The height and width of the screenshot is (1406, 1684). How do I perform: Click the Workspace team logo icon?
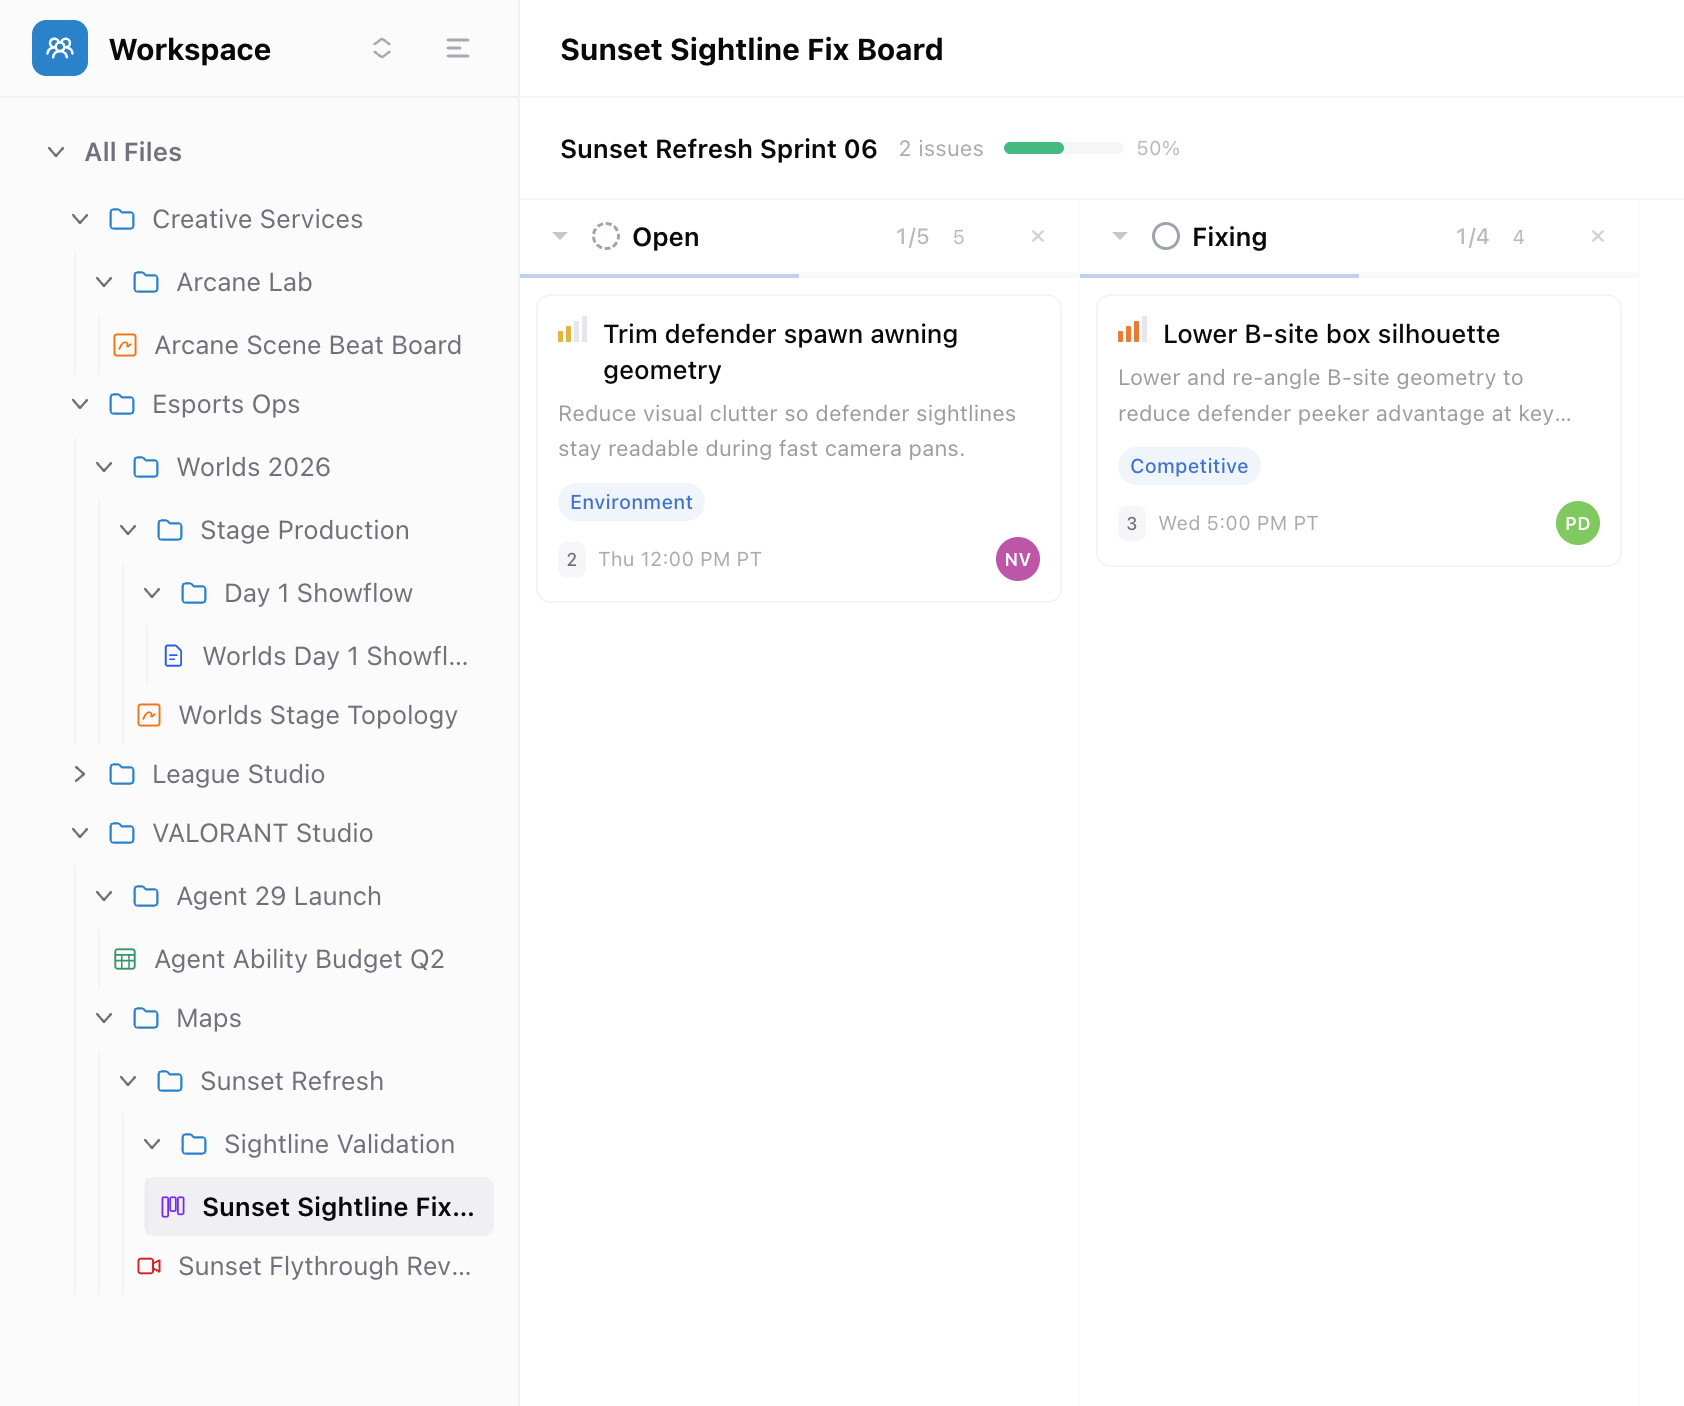(x=60, y=48)
